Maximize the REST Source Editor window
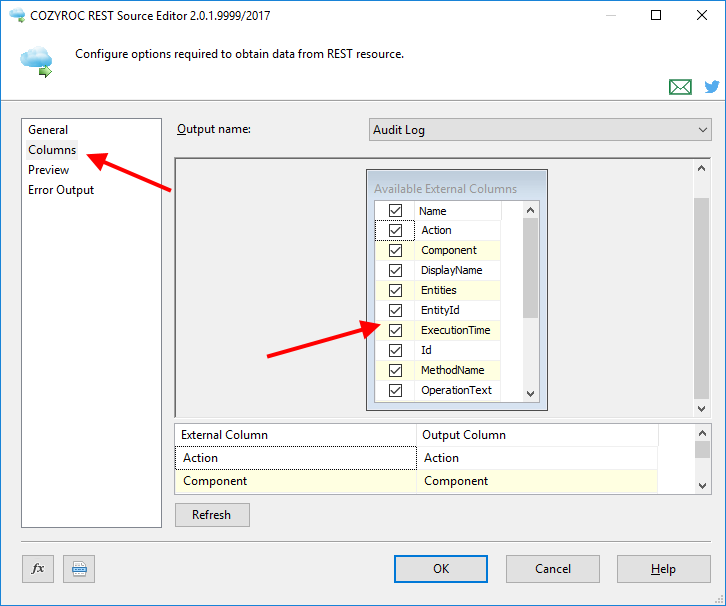The width and height of the screenshot is (726, 606). tap(656, 15)
